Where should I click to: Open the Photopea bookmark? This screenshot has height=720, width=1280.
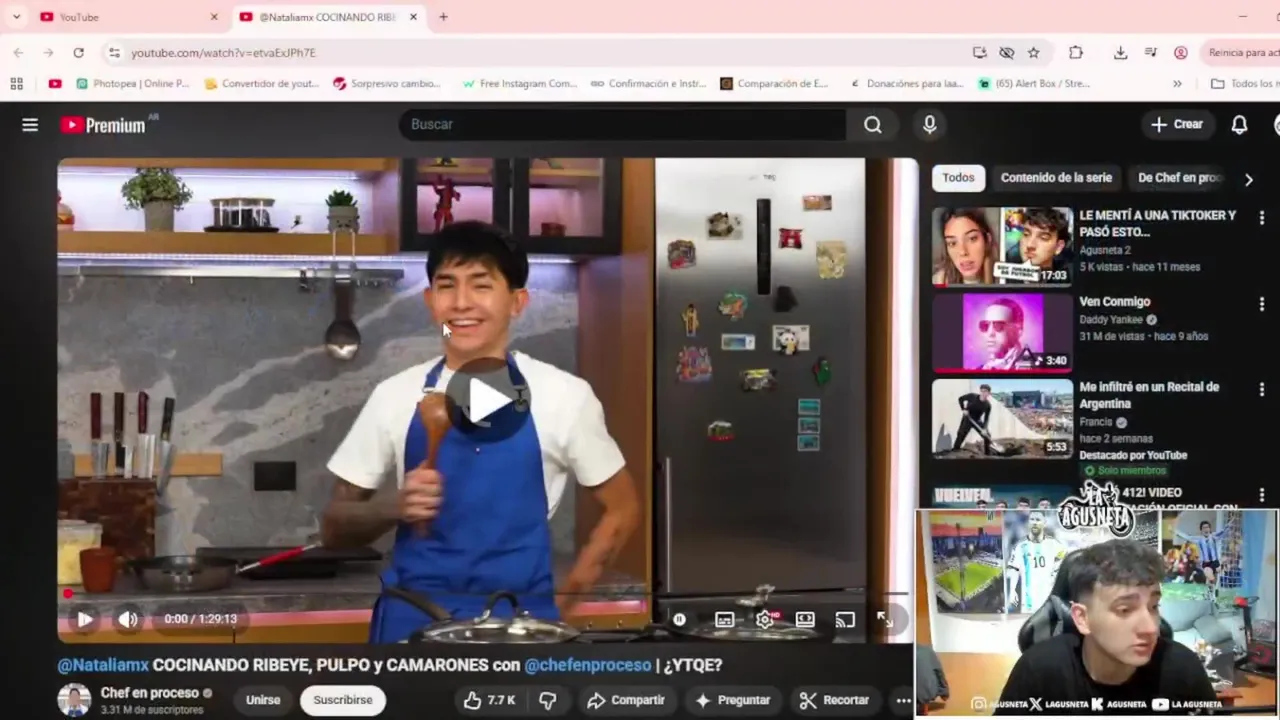tap(133, 84)
